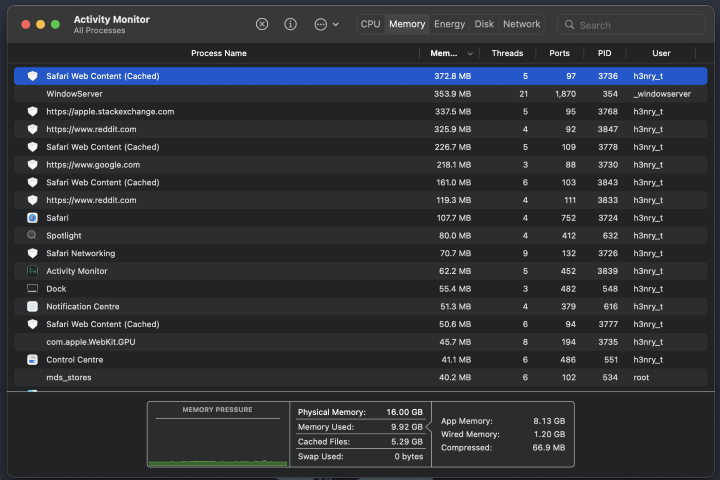Viewport: 720px width, 480px height.
Task: Click the Safari compass icon
Action: click(x=32, y=218)
